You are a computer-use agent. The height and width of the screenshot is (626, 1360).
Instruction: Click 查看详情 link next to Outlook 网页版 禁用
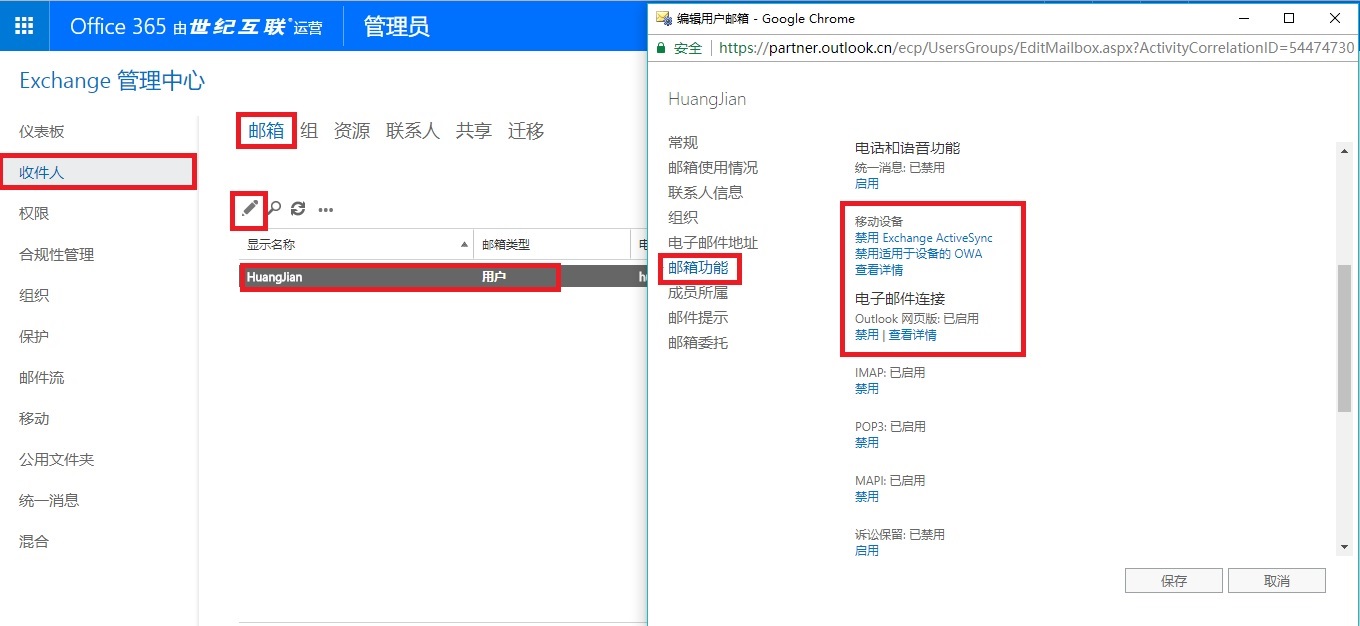(913, 335)
